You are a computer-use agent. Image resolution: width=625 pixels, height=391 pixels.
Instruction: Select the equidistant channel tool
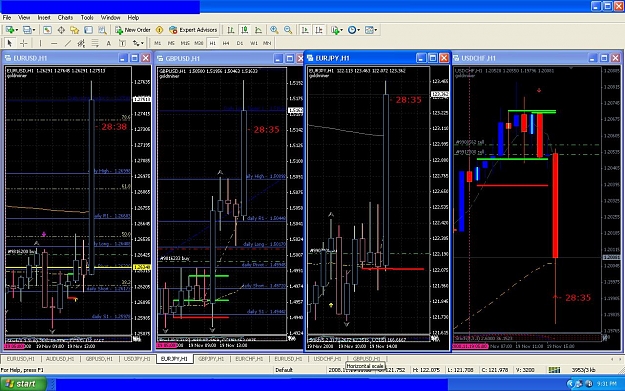[81, 43]
